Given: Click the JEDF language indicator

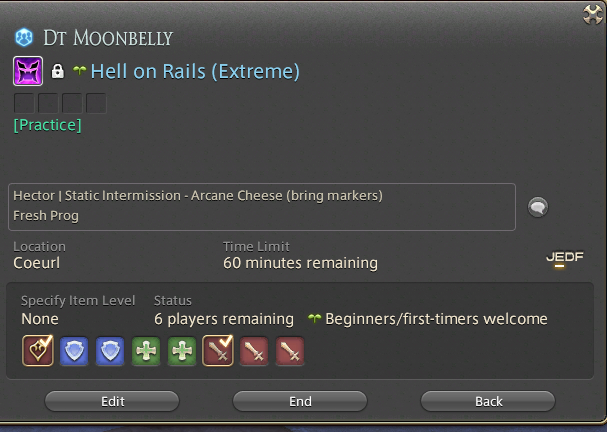Looking at the screenshot, I should pos(564,258).
